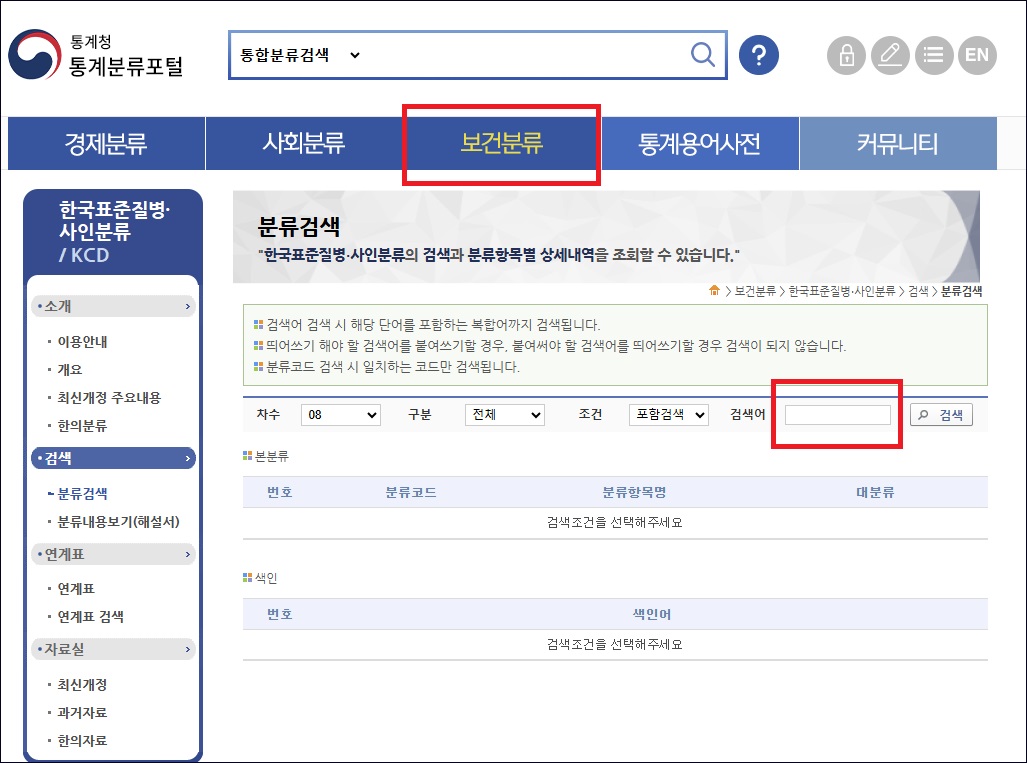Click the 검색어 input field
This screenshot has height=763, width=1027.
[x=837, y=414]
